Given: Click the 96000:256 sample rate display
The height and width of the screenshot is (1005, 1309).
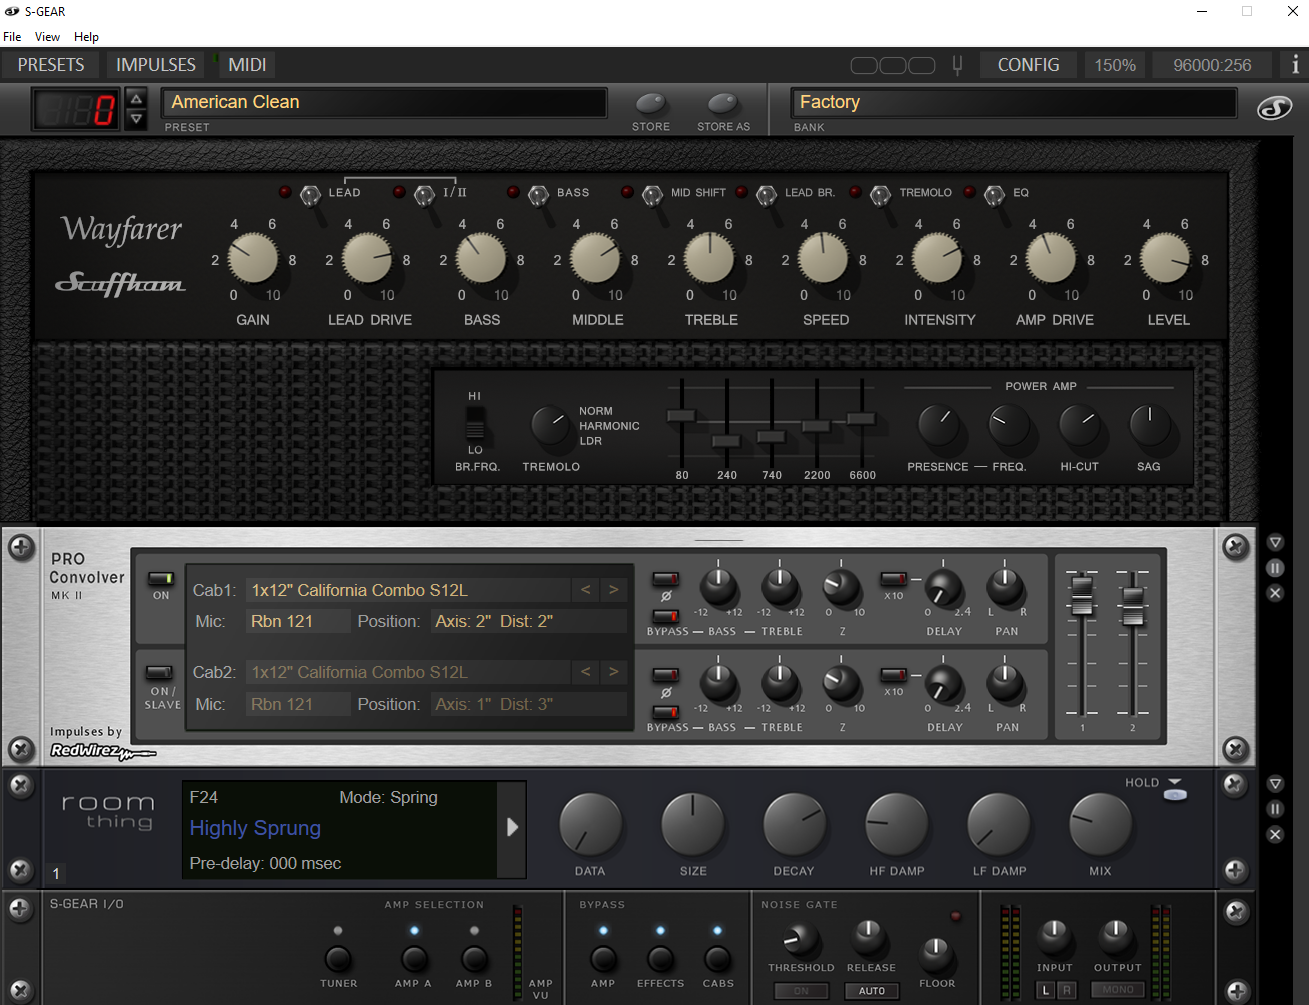Looking at the screenshot, I should (1212, 65).
